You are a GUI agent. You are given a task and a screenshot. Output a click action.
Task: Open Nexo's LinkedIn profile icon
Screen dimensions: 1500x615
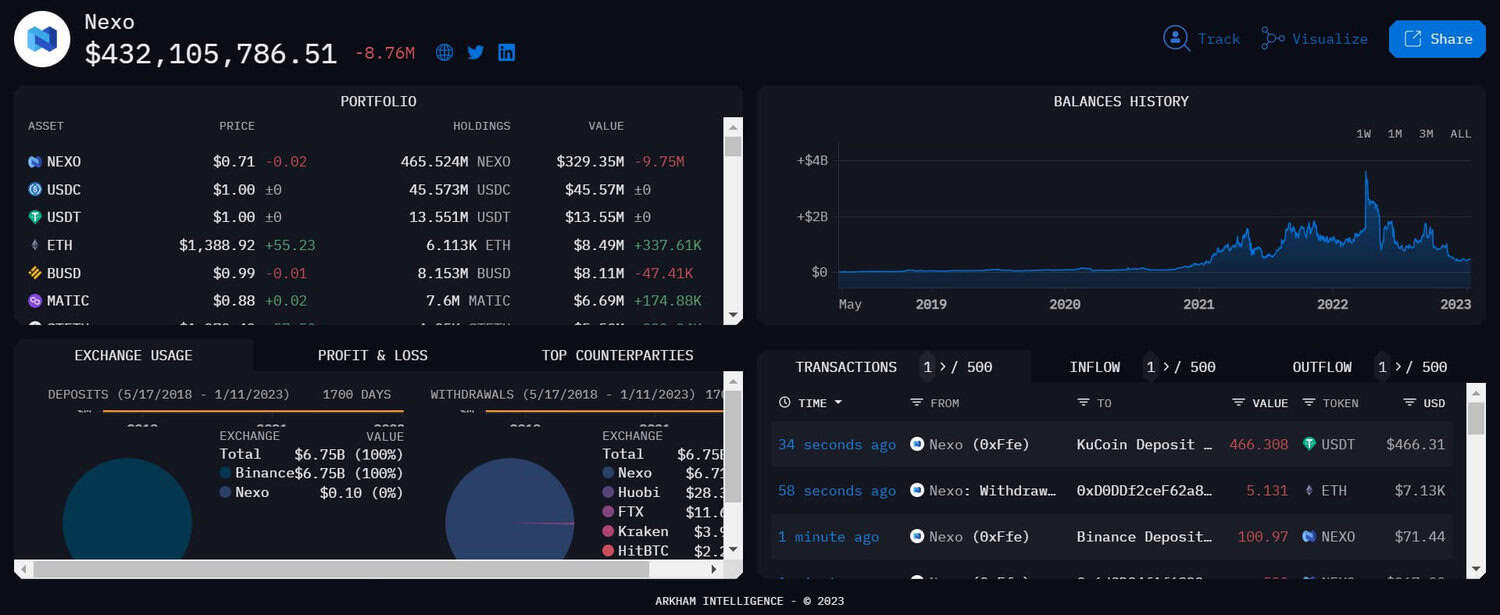pos(507,52)
